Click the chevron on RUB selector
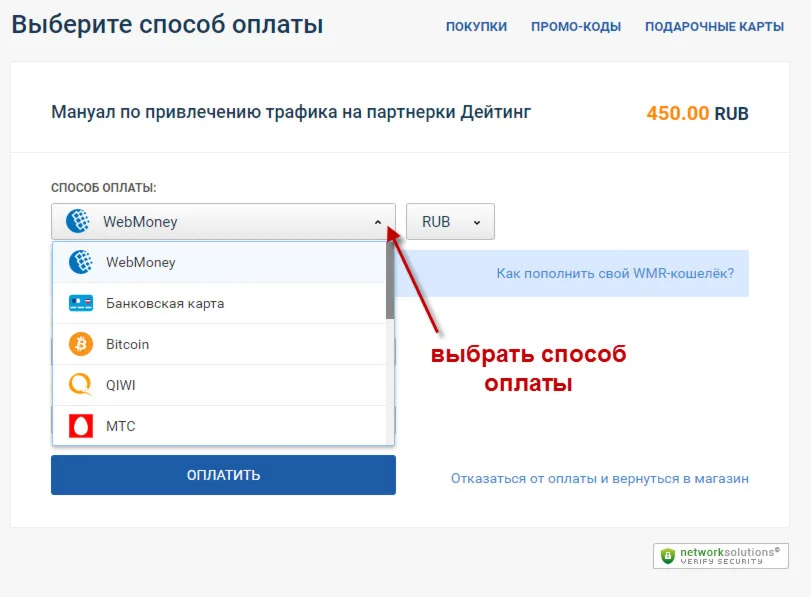This screenshot has width=811, height=597. coord(476,222)
